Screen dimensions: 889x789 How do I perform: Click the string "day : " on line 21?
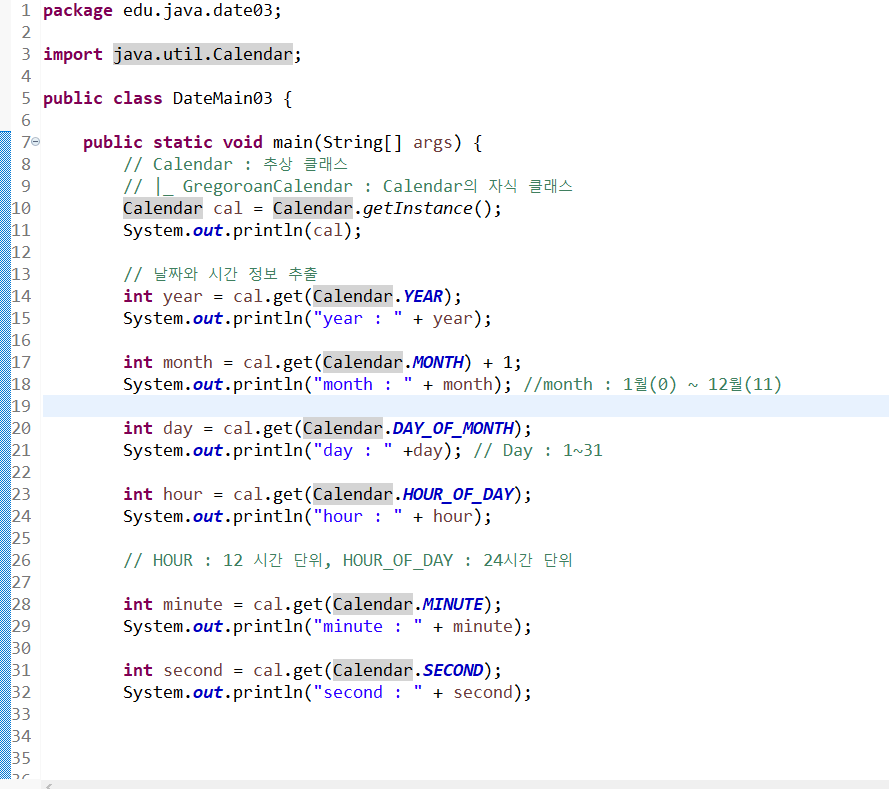pos(353,451)
